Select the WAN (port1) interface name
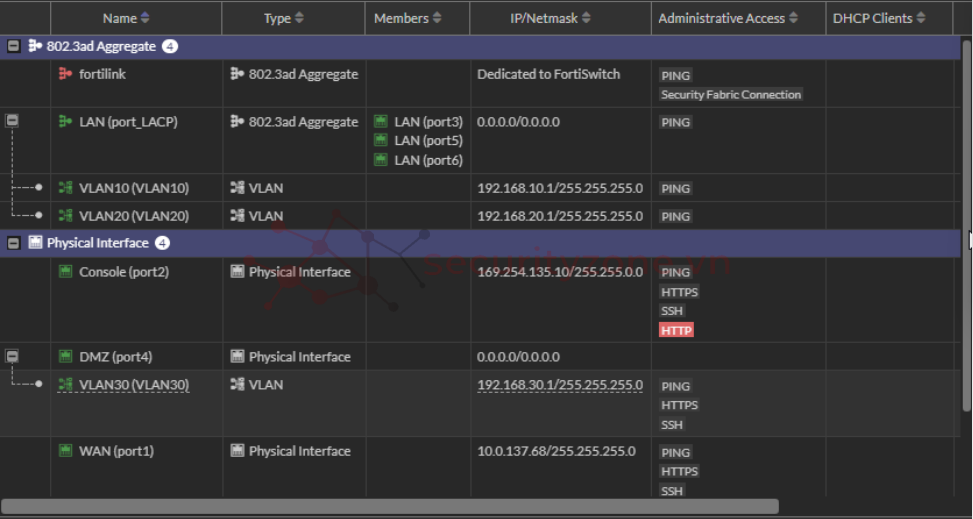This screenshot has width=973, height=519. pos(117,451)
